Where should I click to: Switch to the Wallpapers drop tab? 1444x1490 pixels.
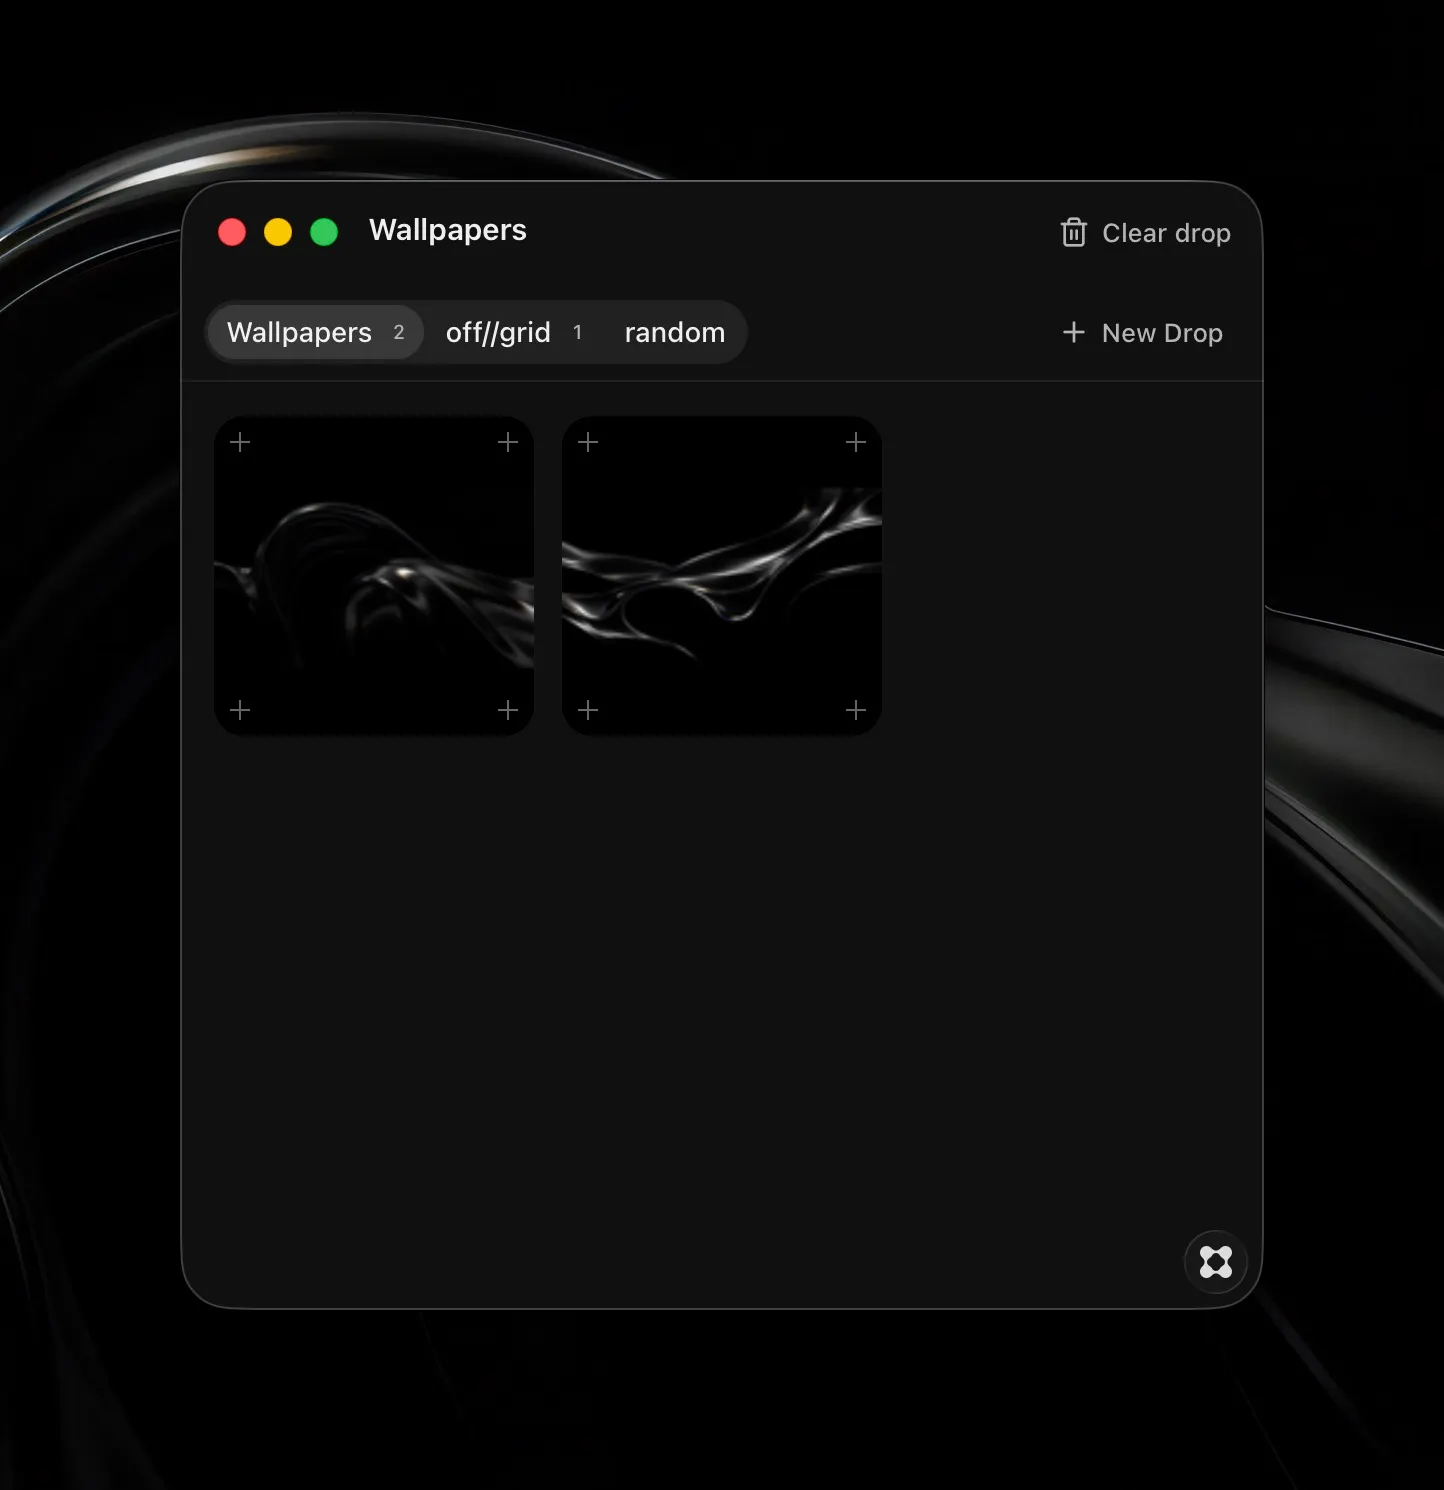click(316, 332)
